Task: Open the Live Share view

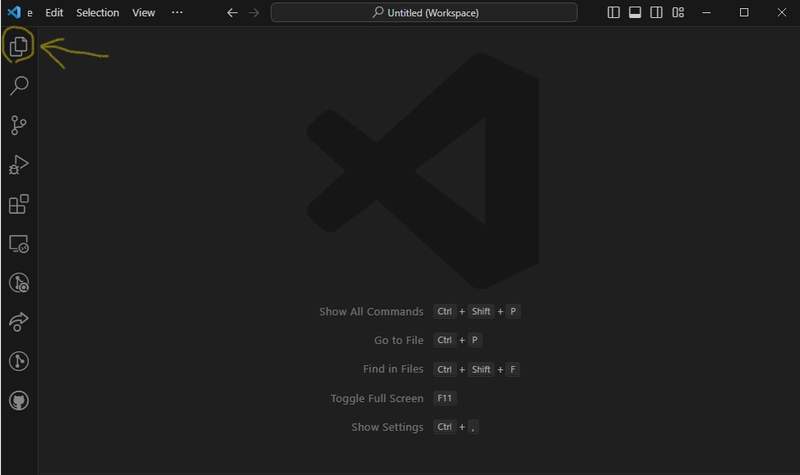Action: point(19,322)
